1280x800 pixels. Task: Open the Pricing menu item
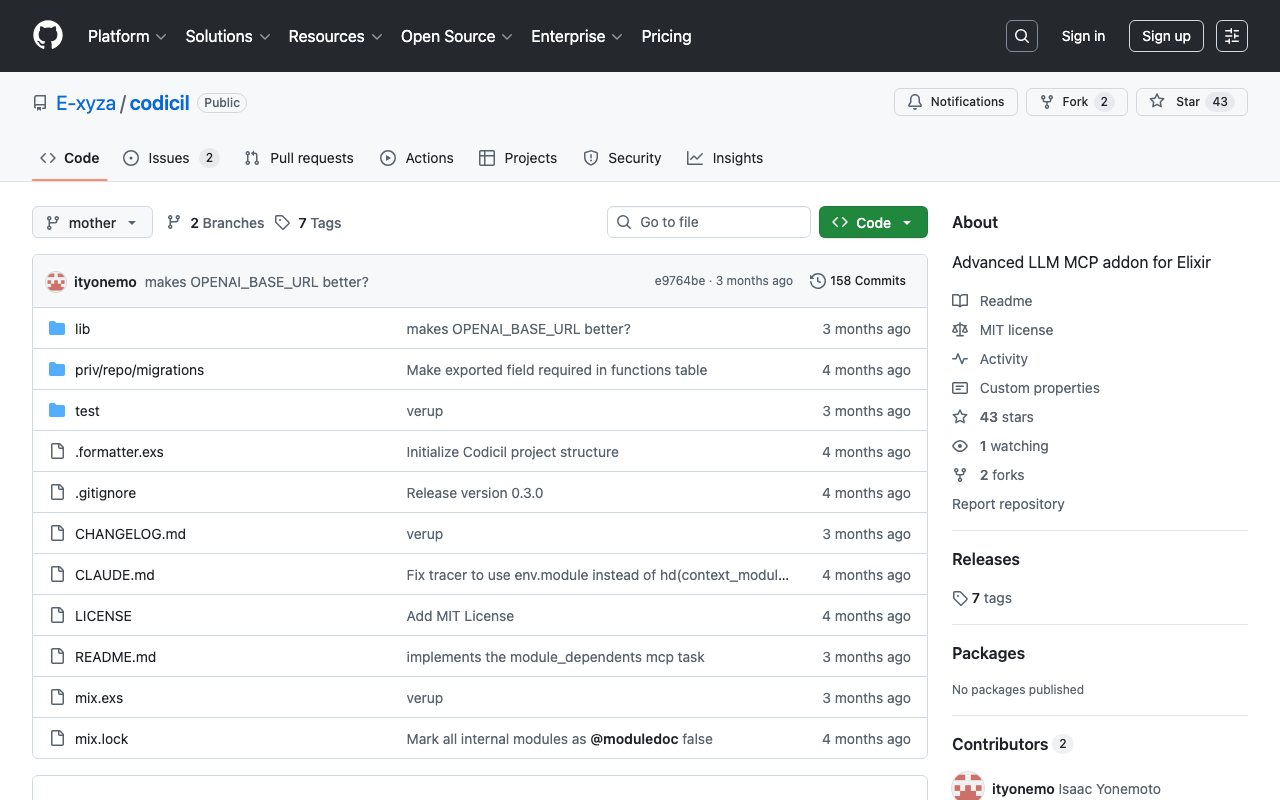[666, 36]
